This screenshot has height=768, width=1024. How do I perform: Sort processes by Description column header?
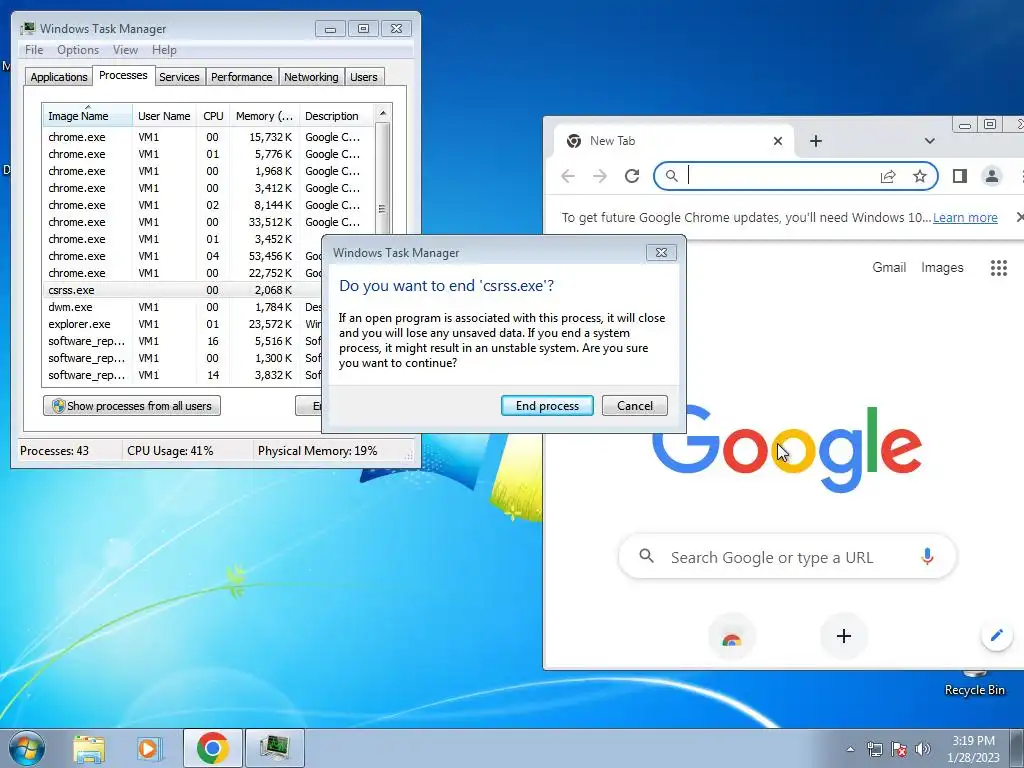[x=336, y=116]
